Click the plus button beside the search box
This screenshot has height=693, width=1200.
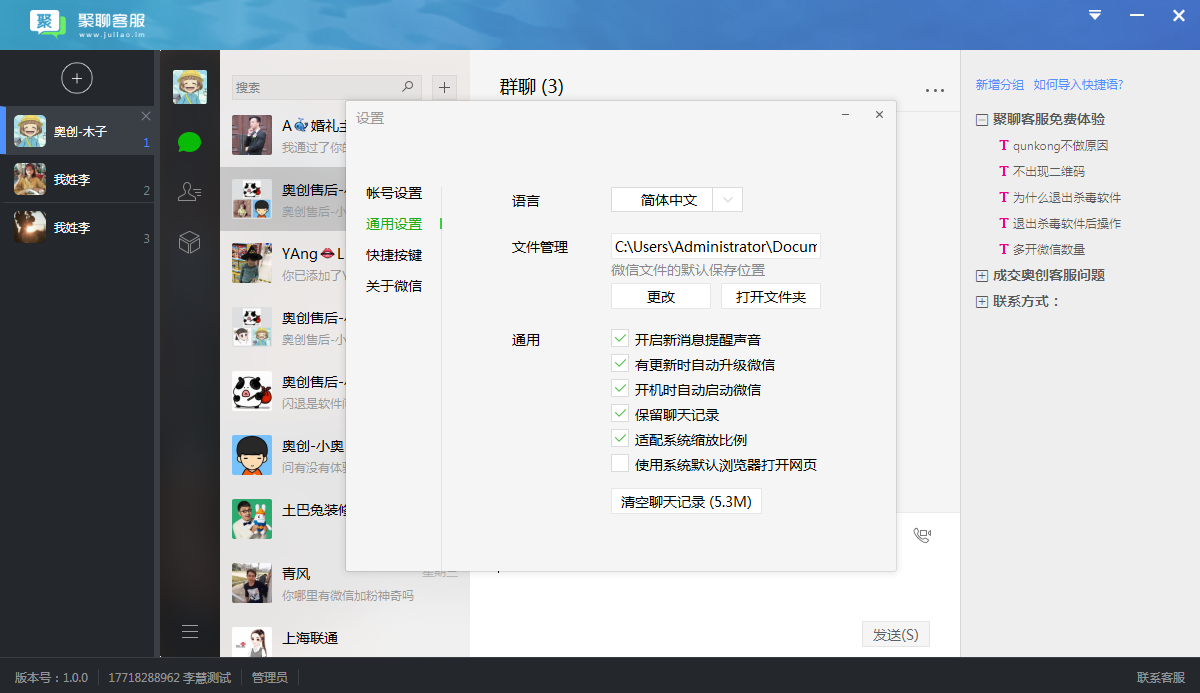445,87
